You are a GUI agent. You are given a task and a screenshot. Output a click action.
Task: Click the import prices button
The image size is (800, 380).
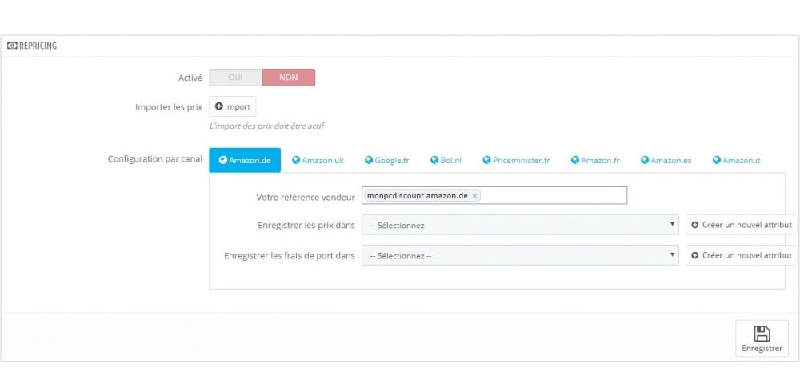(x=233, y=107)
